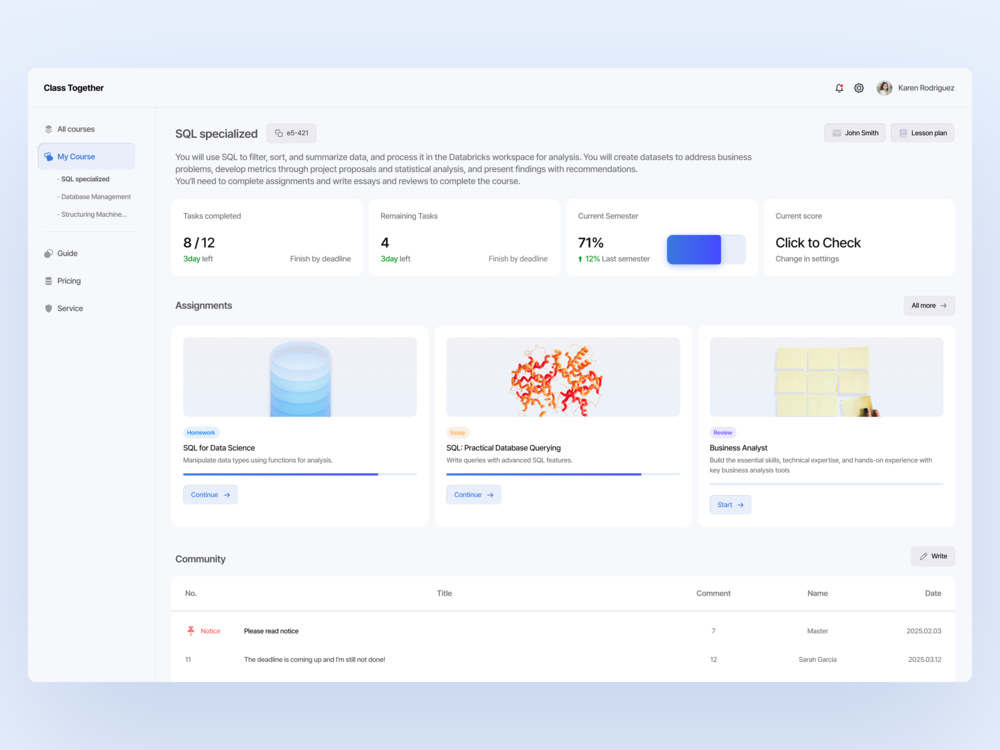Click the Remaining Tasks value 4
The image size is (1000, 750).
coord(385,243)
